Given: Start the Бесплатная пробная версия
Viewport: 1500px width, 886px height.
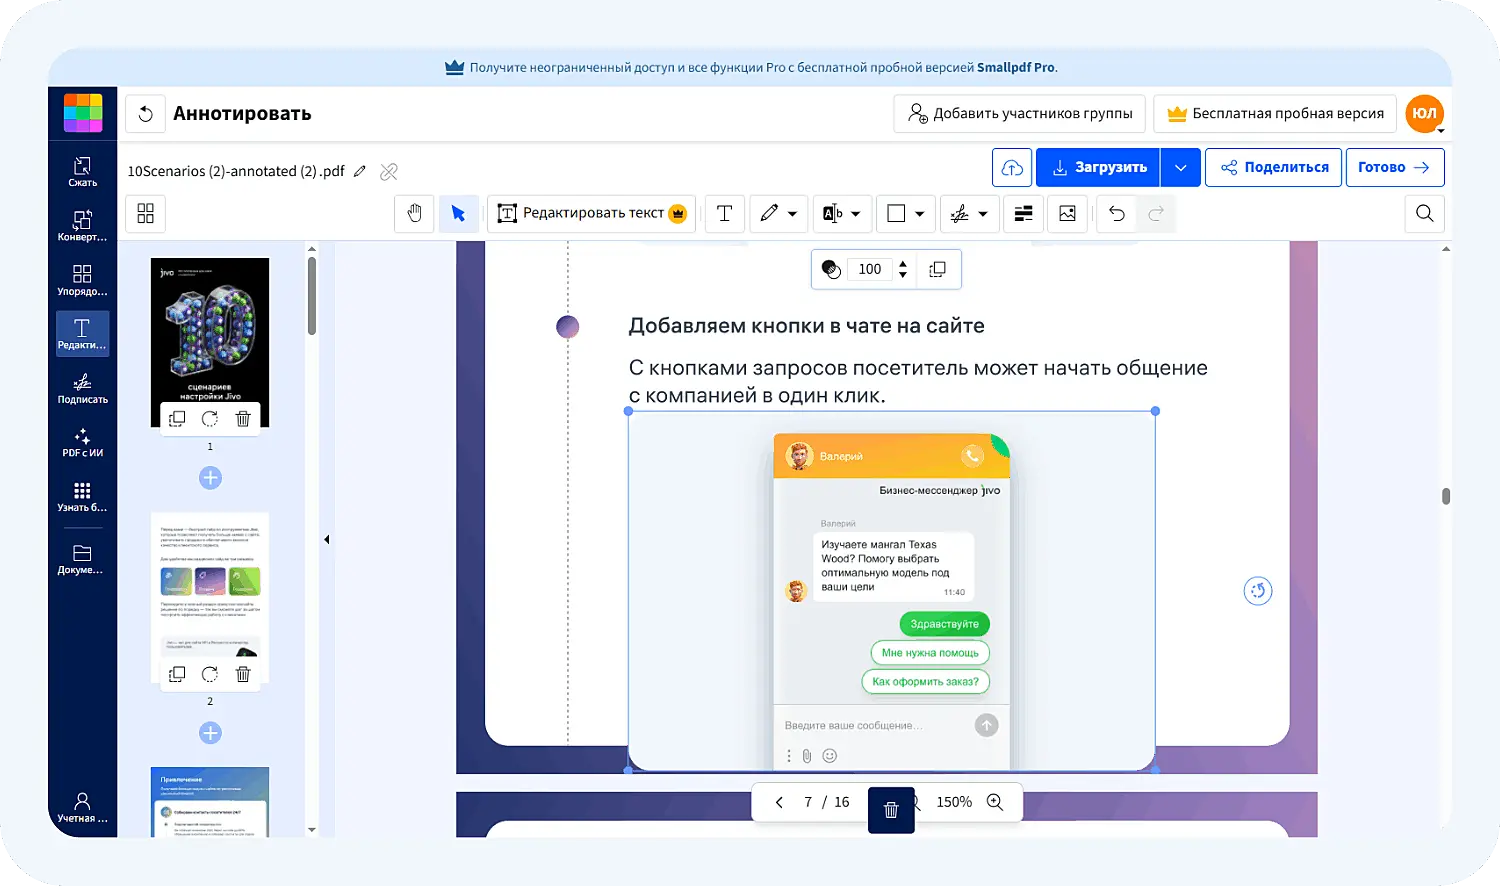Looking at the screenshot, I should (x=1276, y=113).
